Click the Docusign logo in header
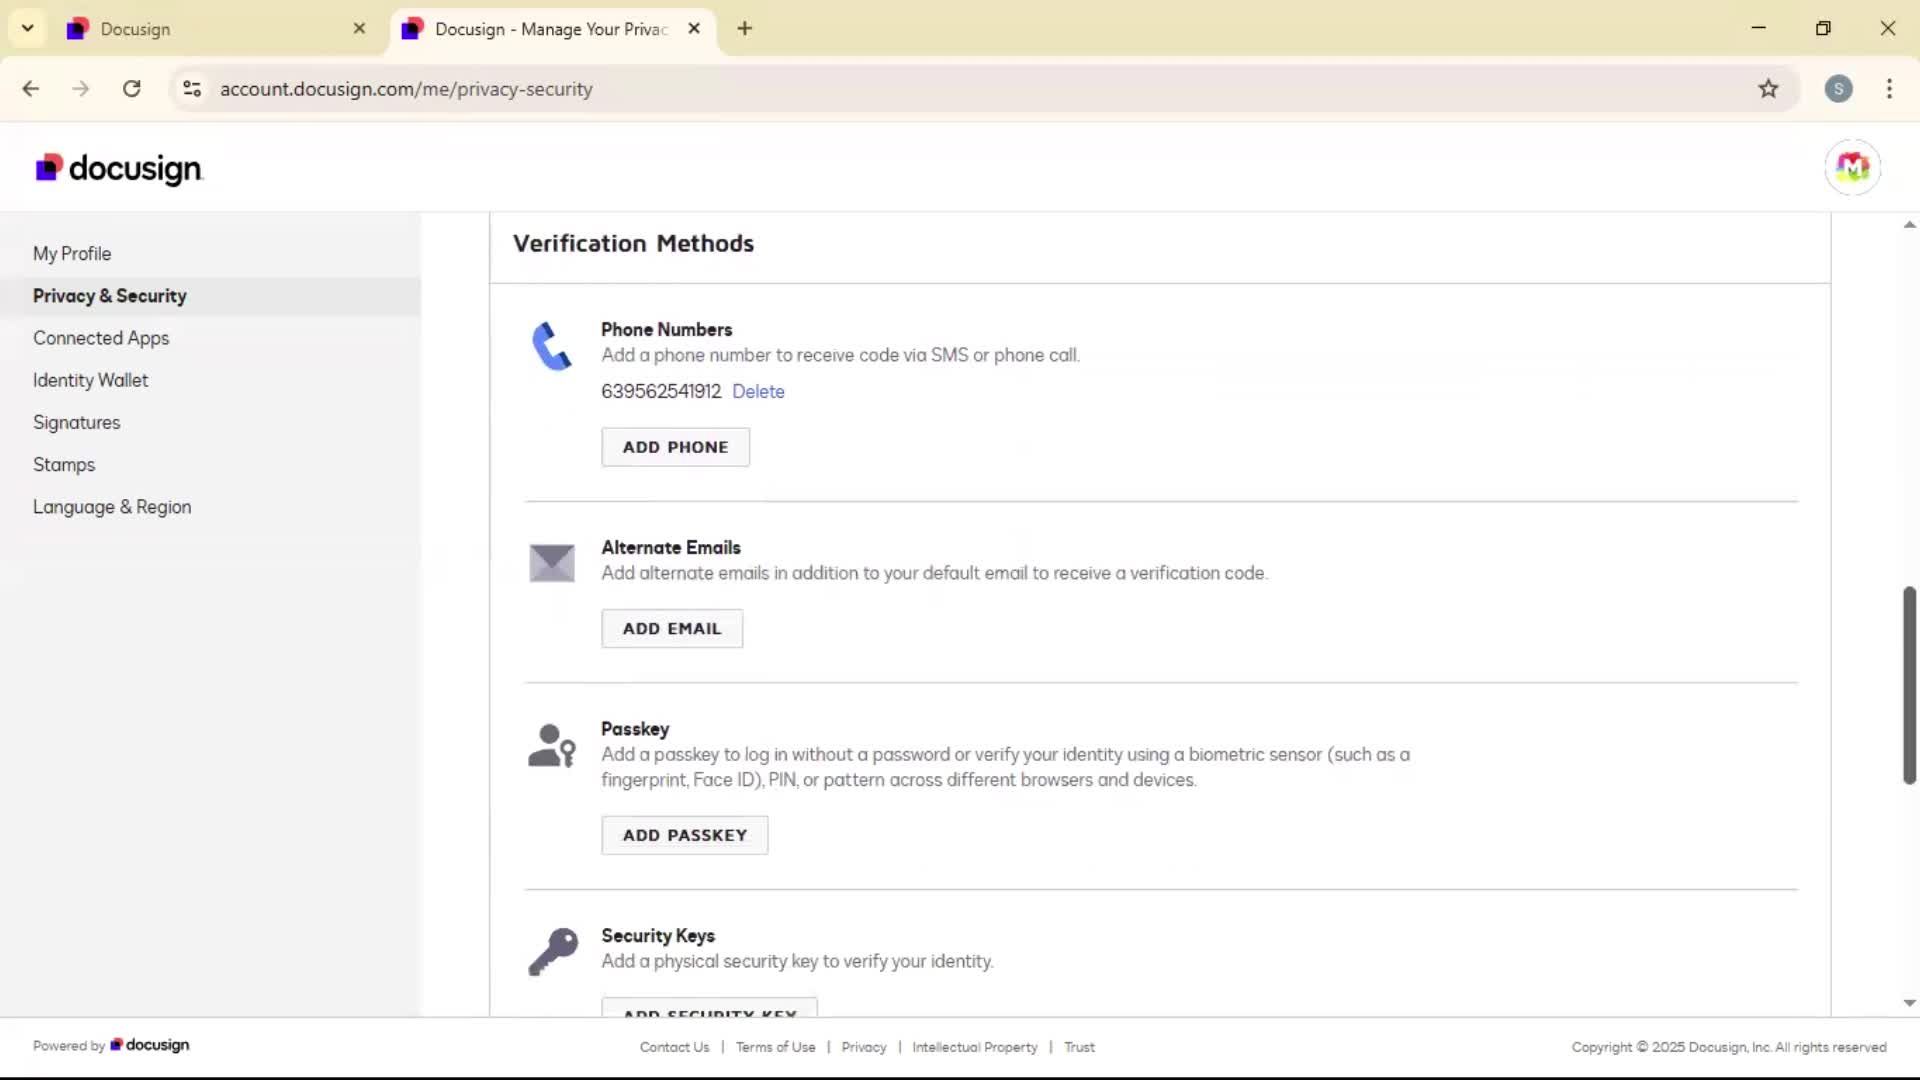 pyautogui.click(x=119, y=168)
